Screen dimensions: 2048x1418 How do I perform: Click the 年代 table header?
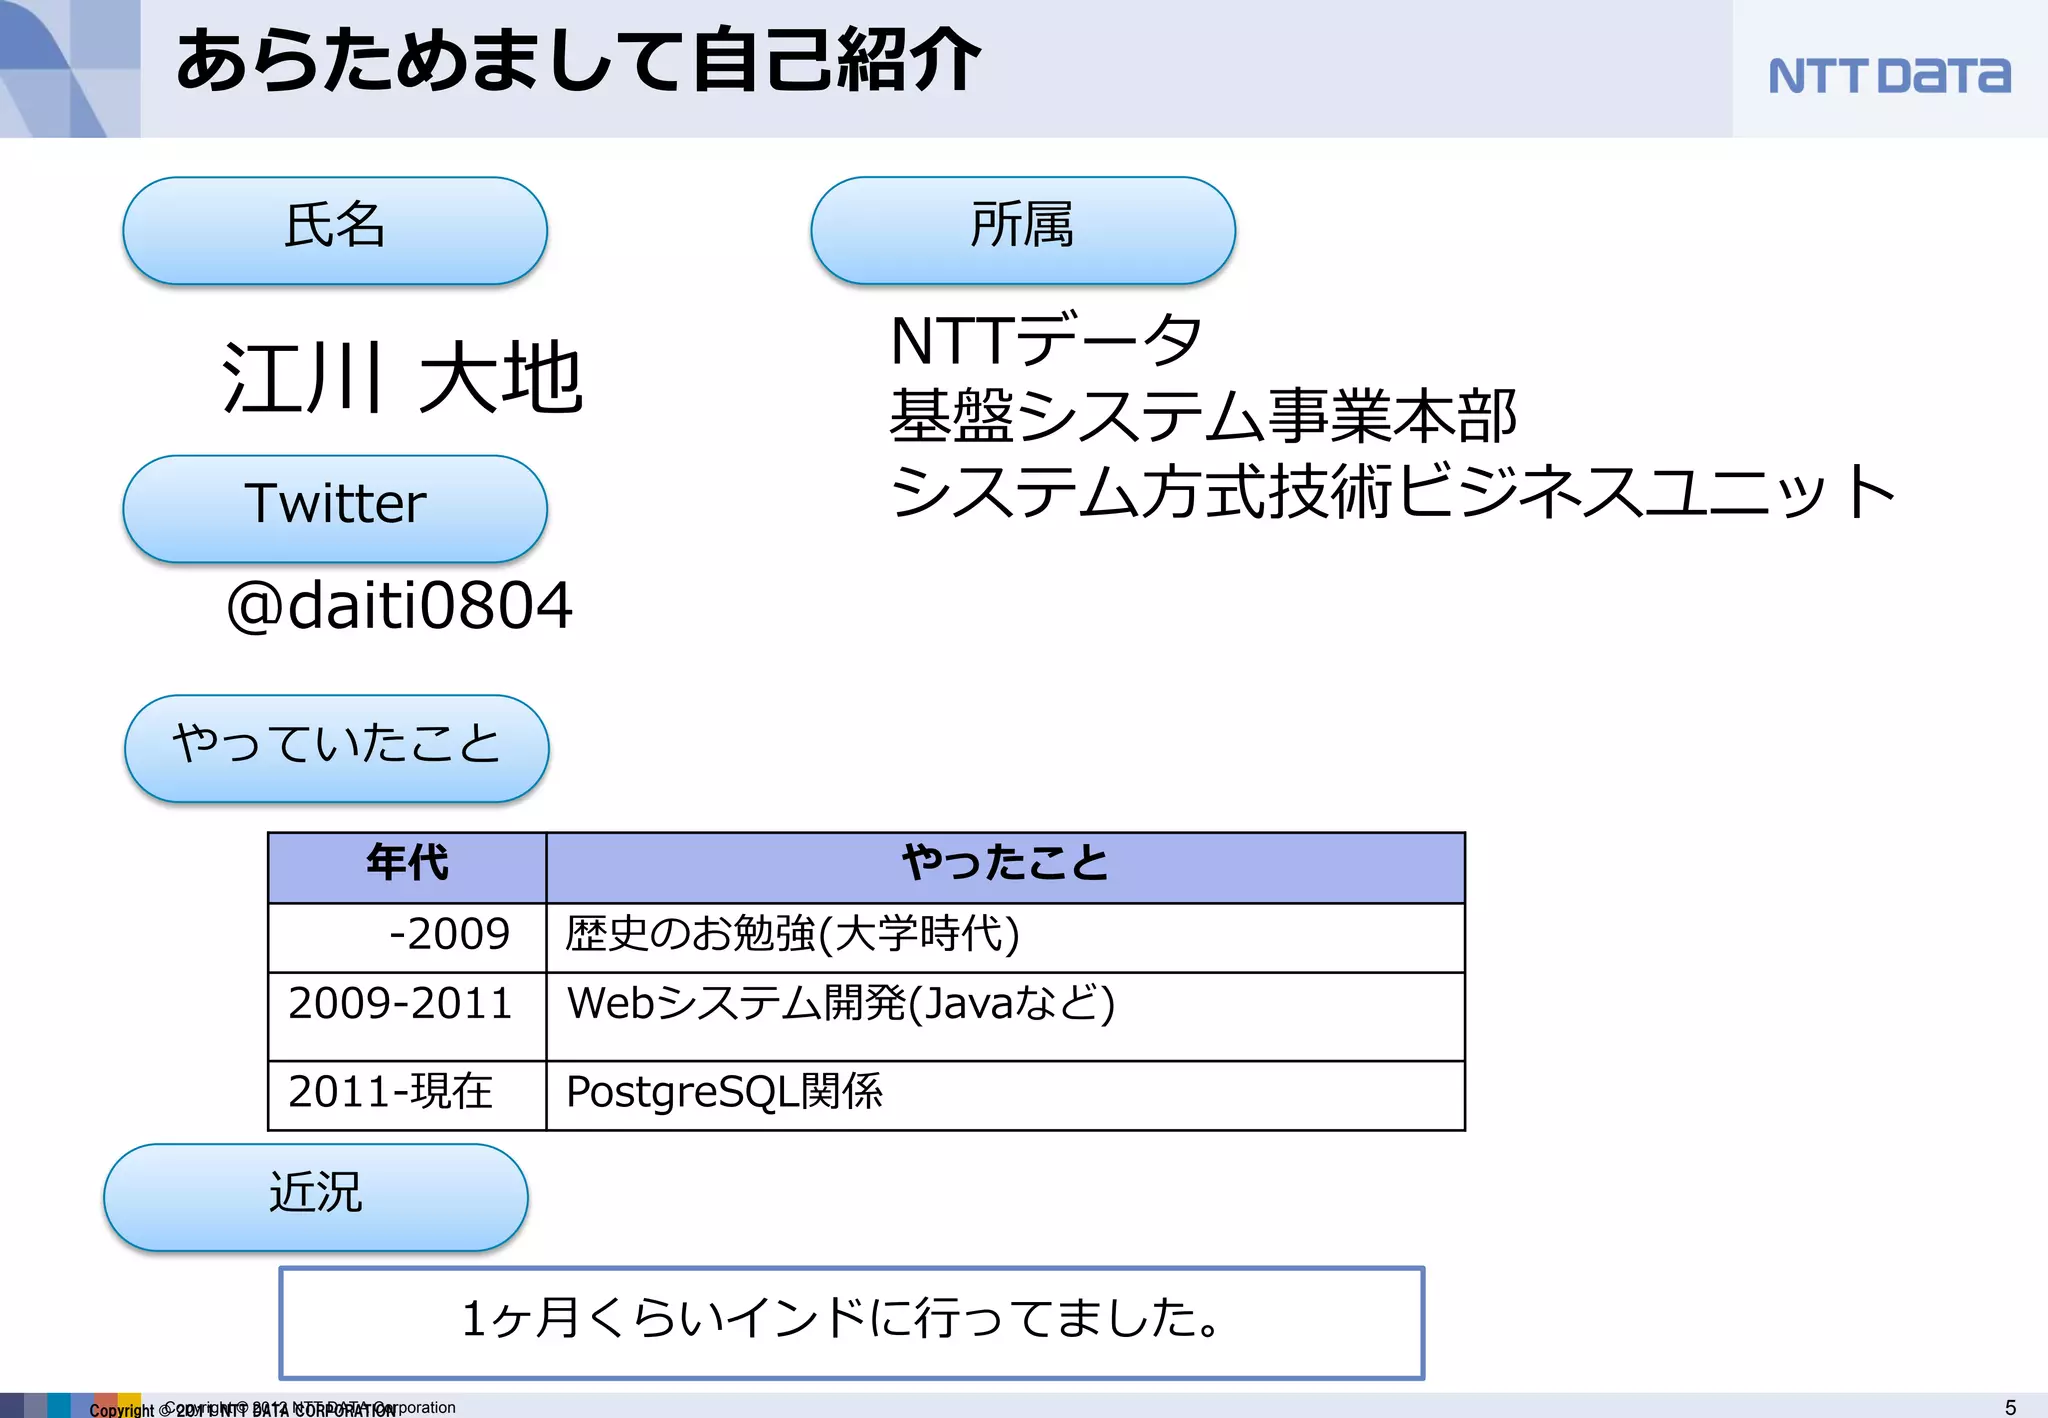coord(407,867)
